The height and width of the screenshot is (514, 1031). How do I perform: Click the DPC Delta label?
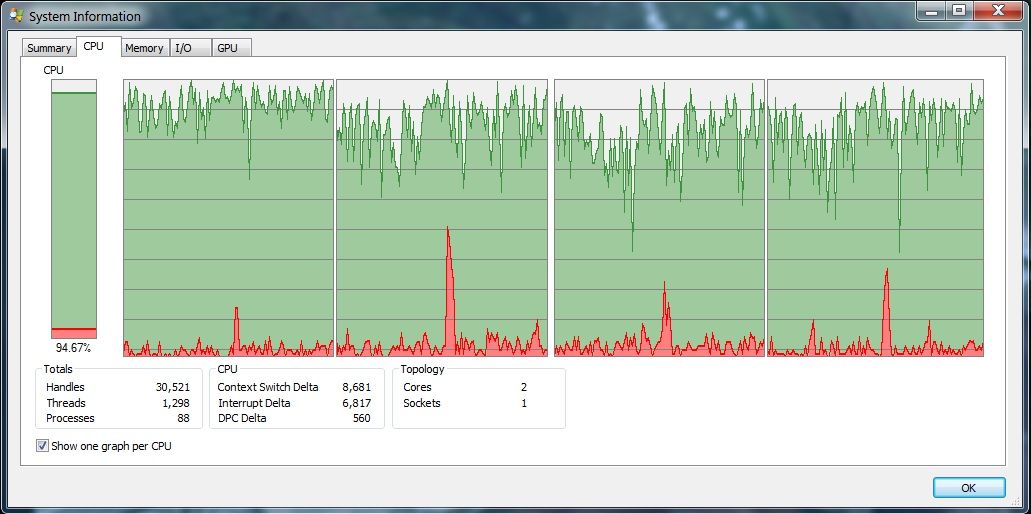pyautogui.click(x=242, y=418)
